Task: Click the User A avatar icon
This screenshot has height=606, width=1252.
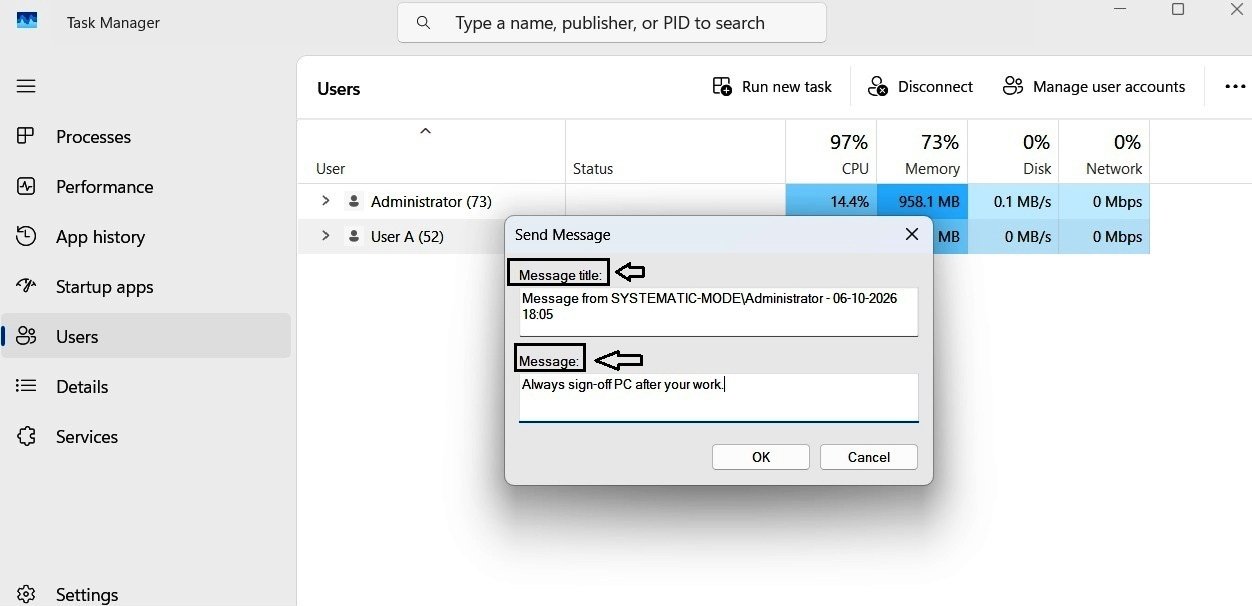Action: coord(353,236)
